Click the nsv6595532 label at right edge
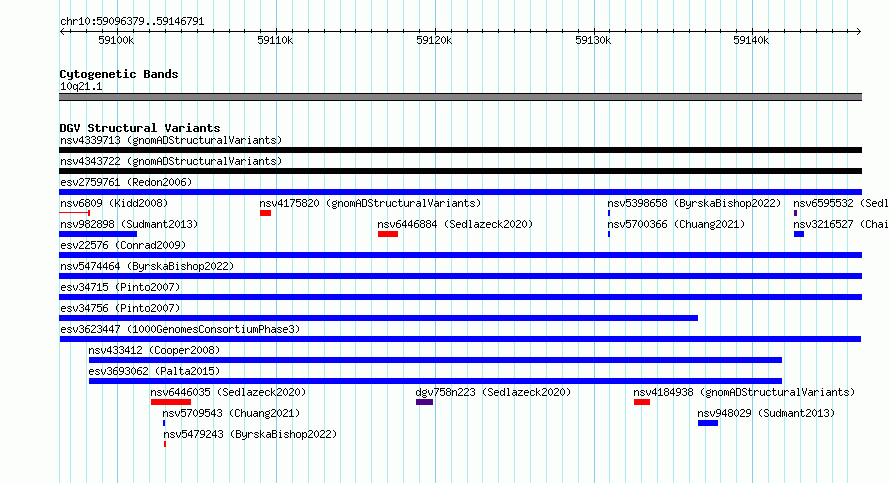Screen dimensions: 890x483 (841, 203)
